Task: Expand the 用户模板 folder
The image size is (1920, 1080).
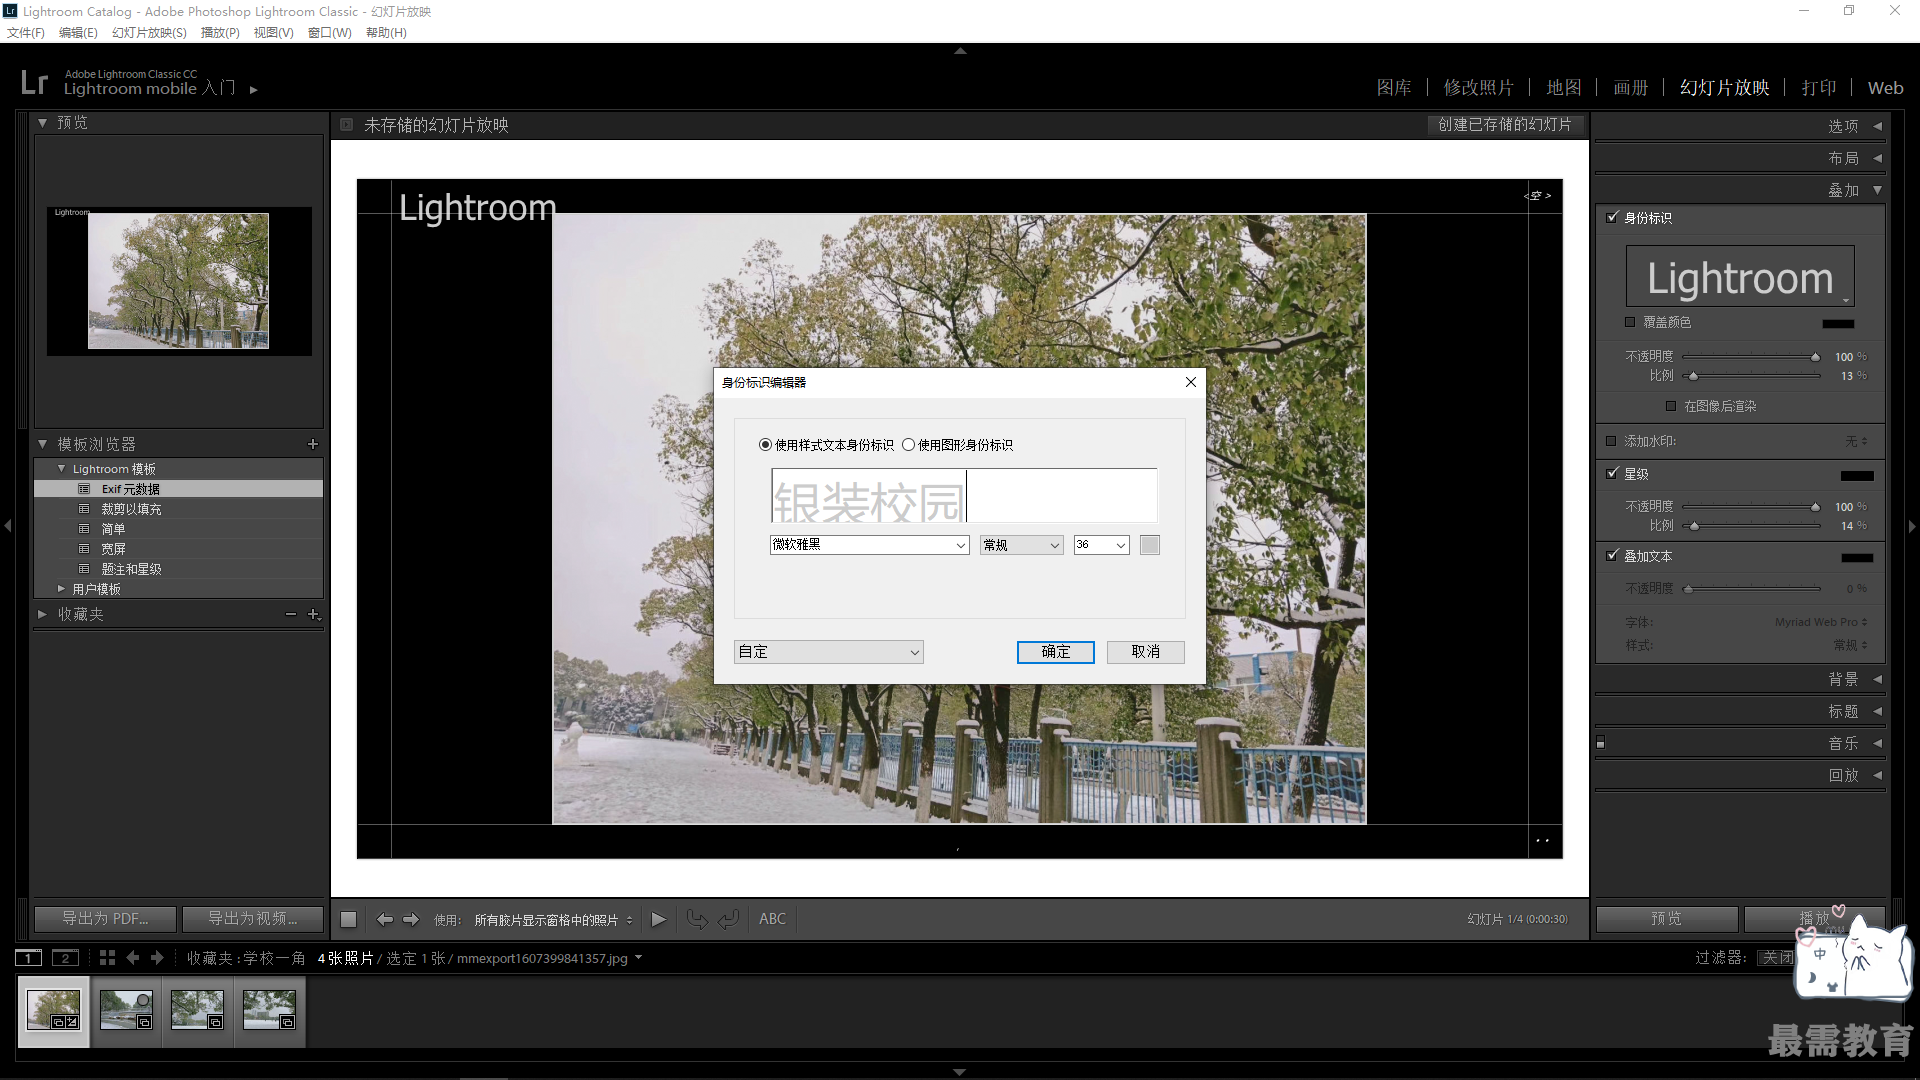Action: [61, 589]
